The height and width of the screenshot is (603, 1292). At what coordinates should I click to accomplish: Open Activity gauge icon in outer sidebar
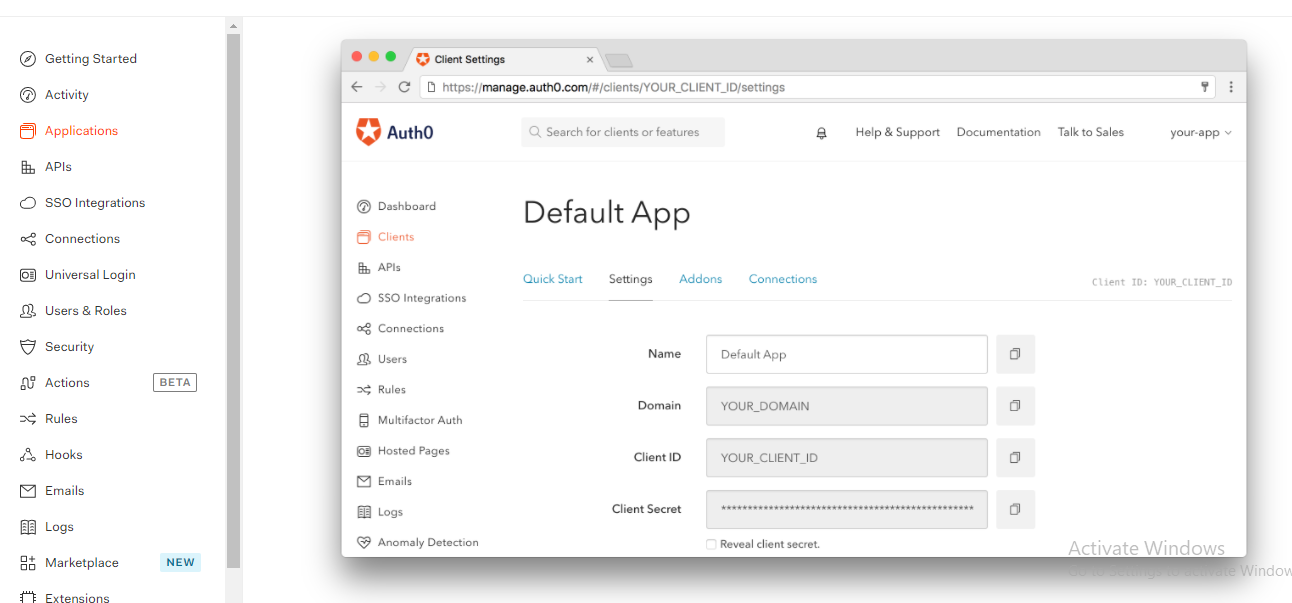28,95
